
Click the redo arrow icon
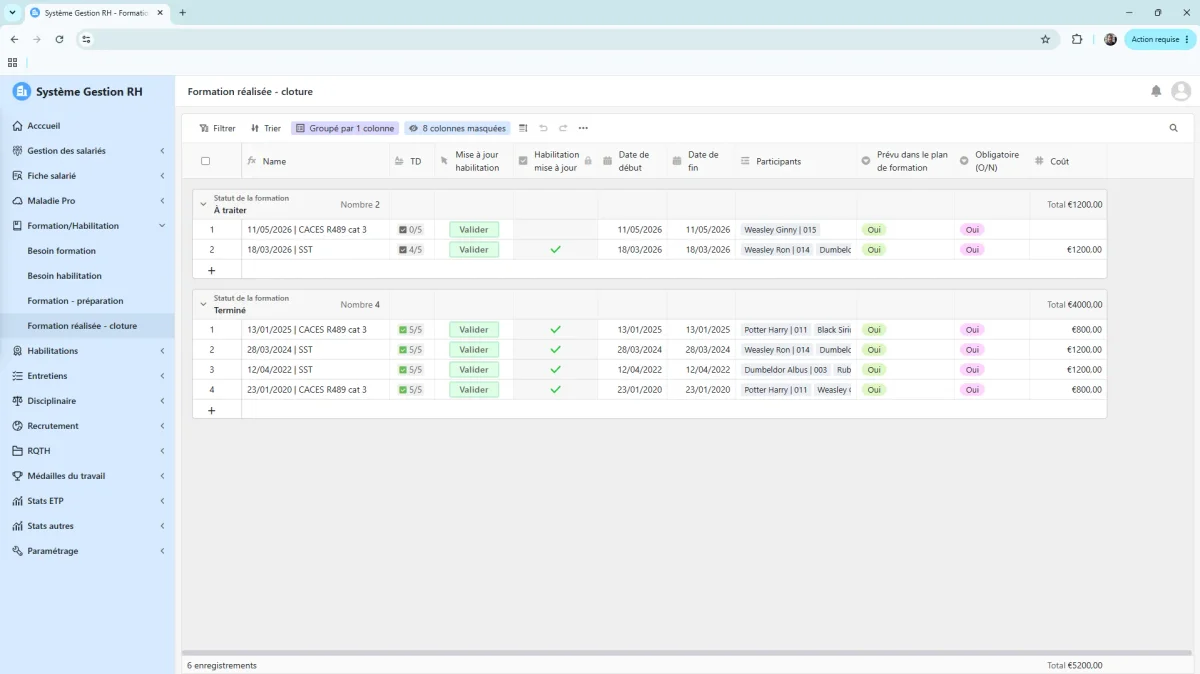click(563, 128)
